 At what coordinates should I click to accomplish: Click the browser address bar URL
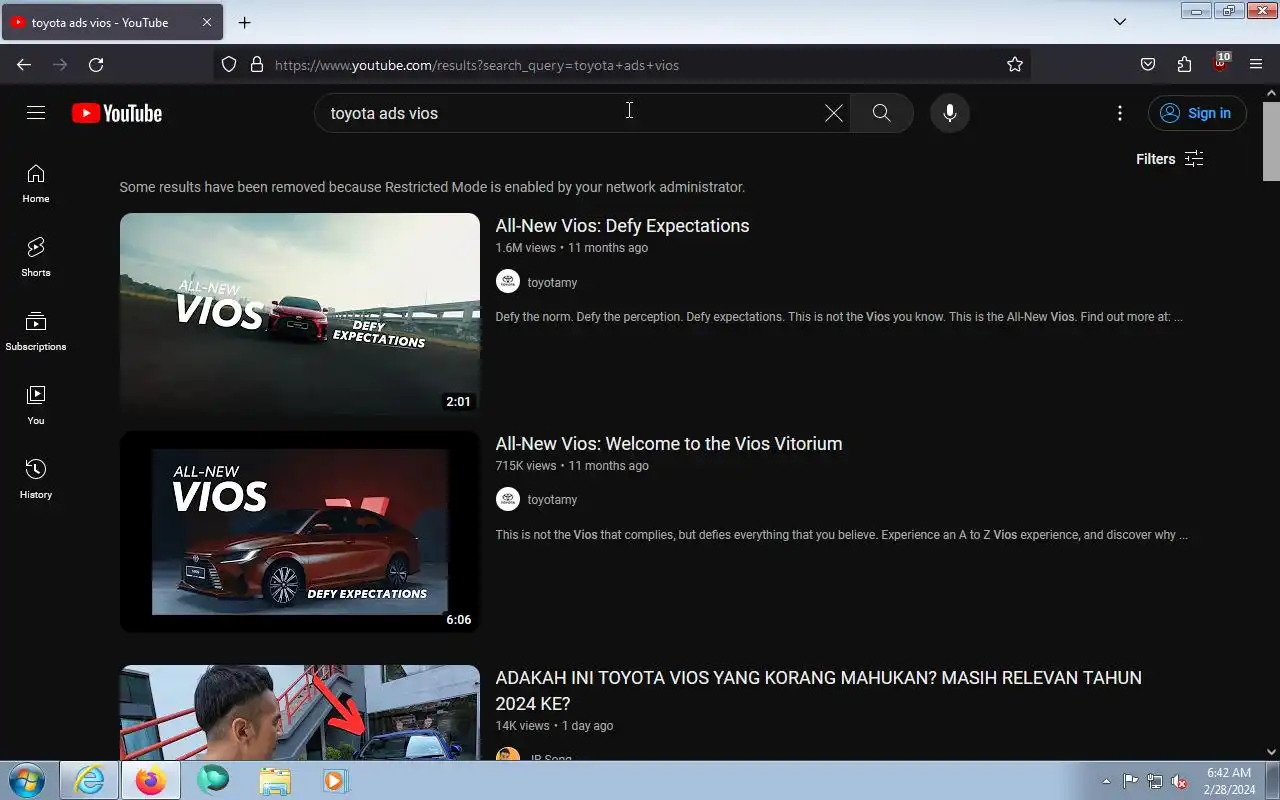pos(477,65)
